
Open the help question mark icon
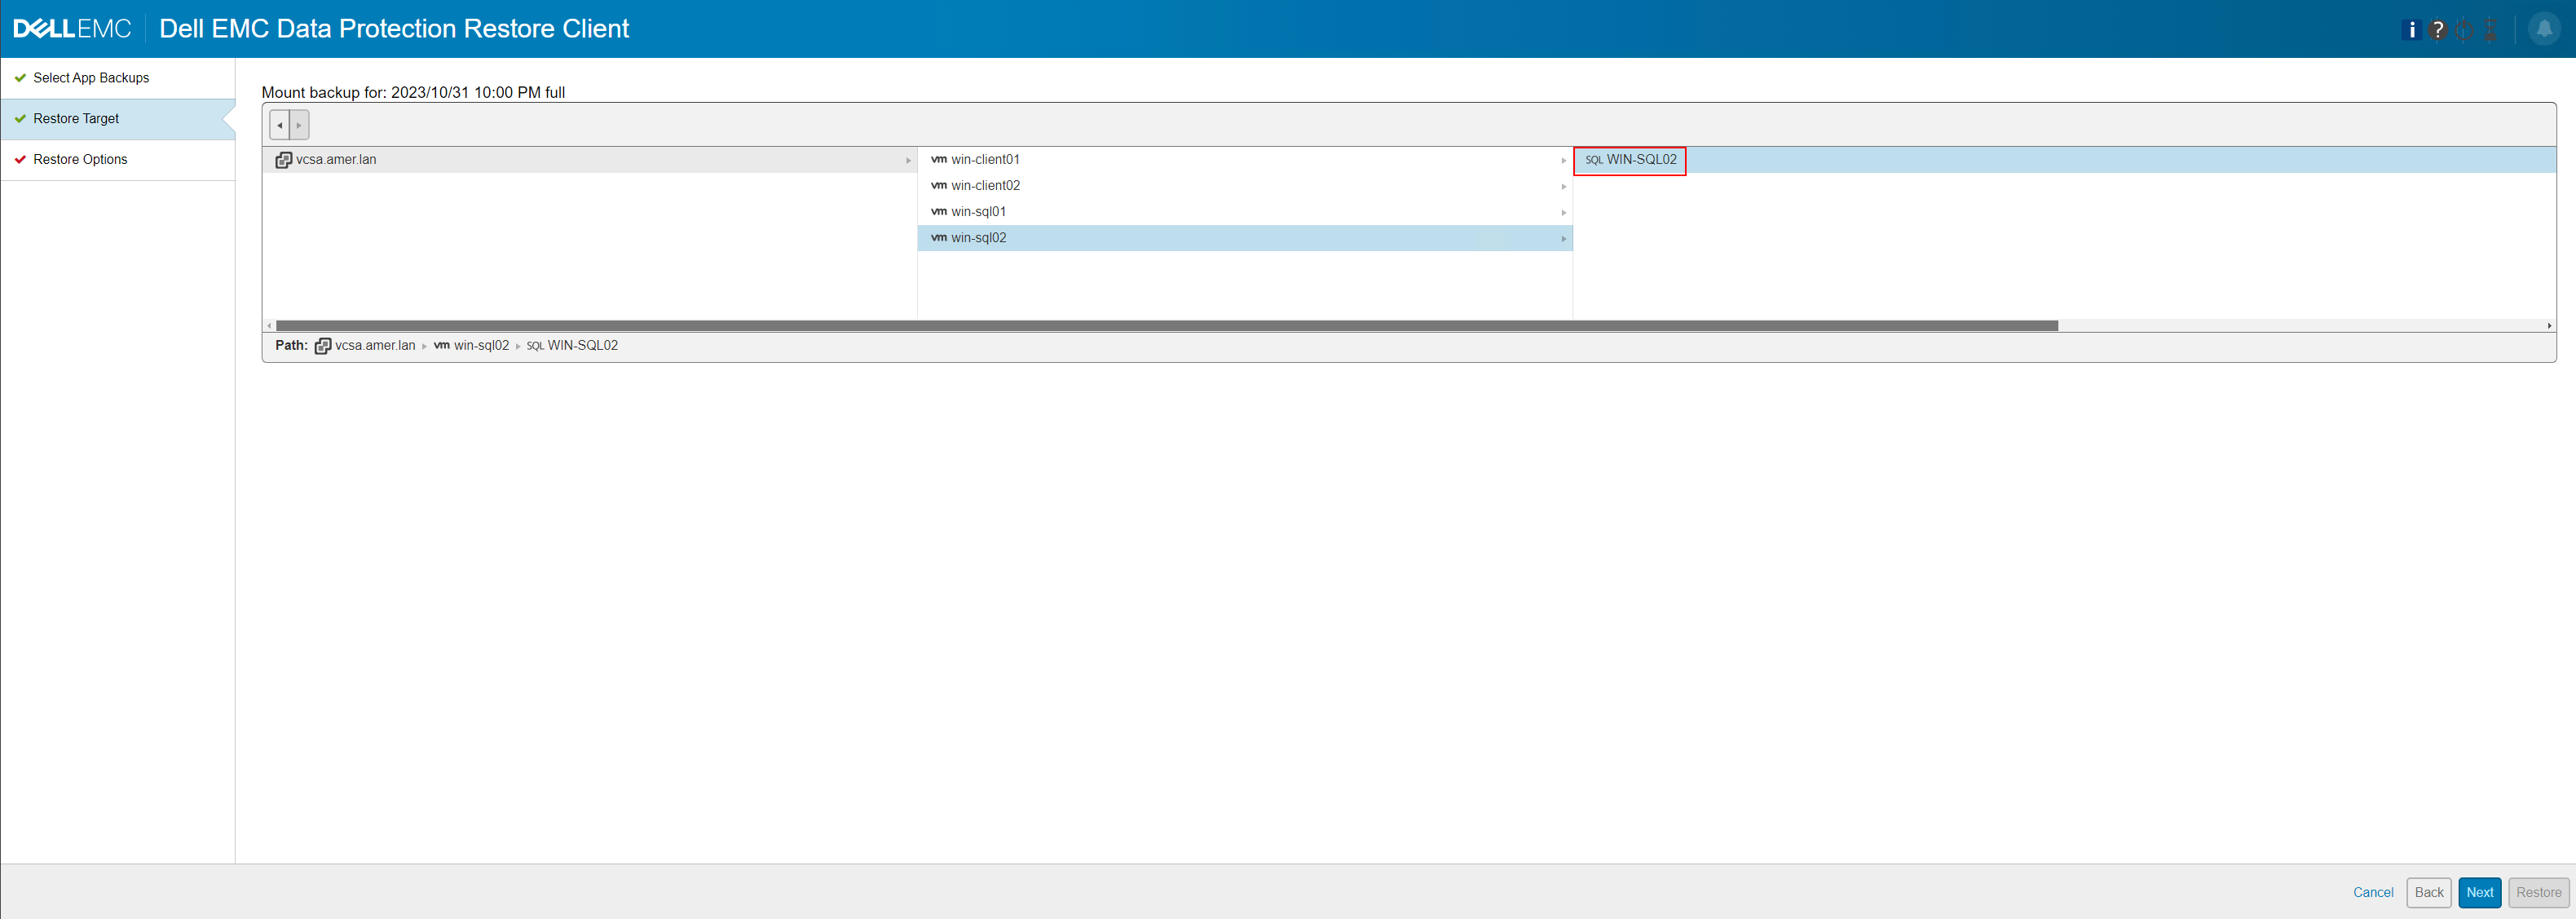coord(2438,29)
